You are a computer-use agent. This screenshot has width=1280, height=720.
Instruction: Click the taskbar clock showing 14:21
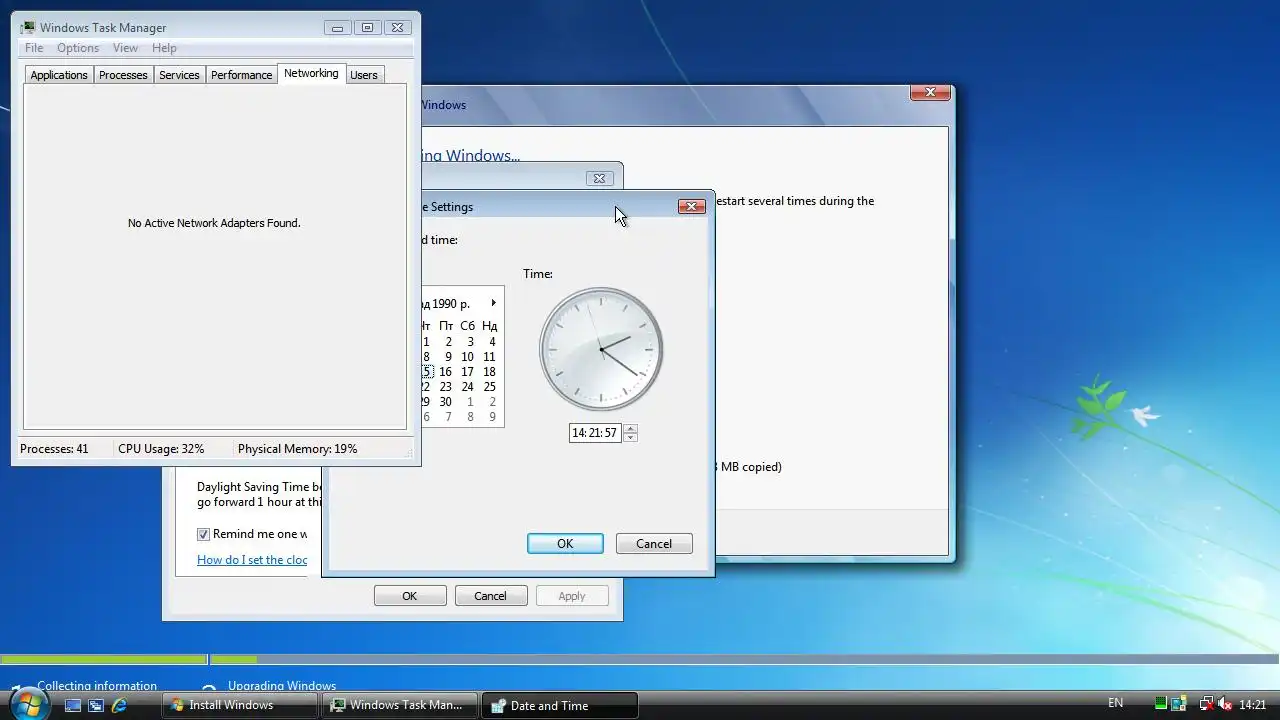click(x=1252, y=704)
